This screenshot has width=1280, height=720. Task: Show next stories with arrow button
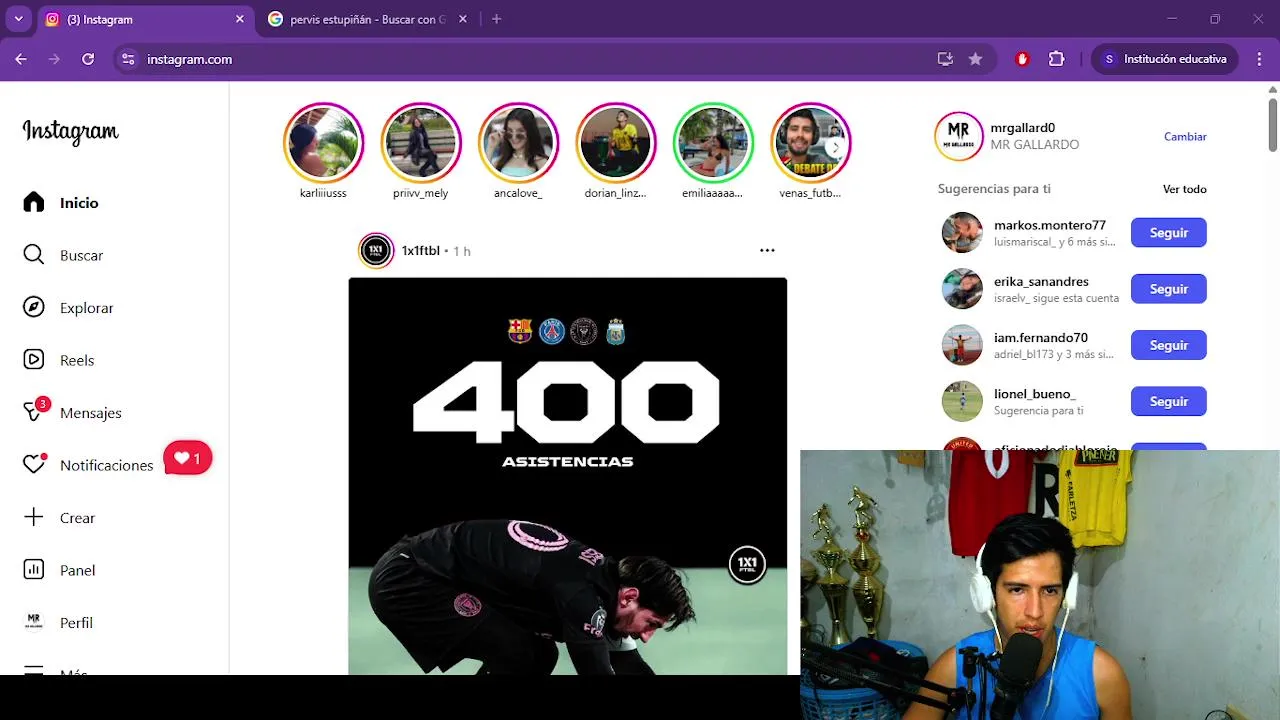[x=836, y=147]
